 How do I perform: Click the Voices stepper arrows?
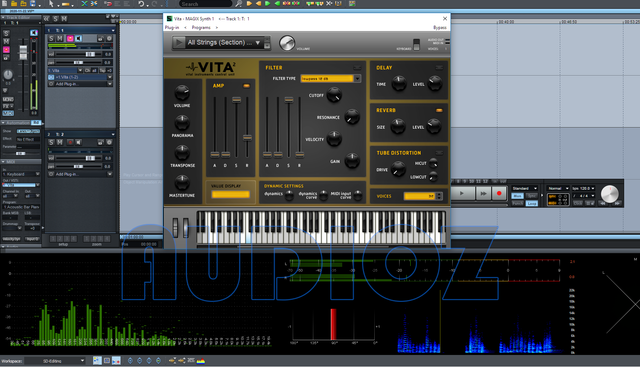tap(439, 196)
